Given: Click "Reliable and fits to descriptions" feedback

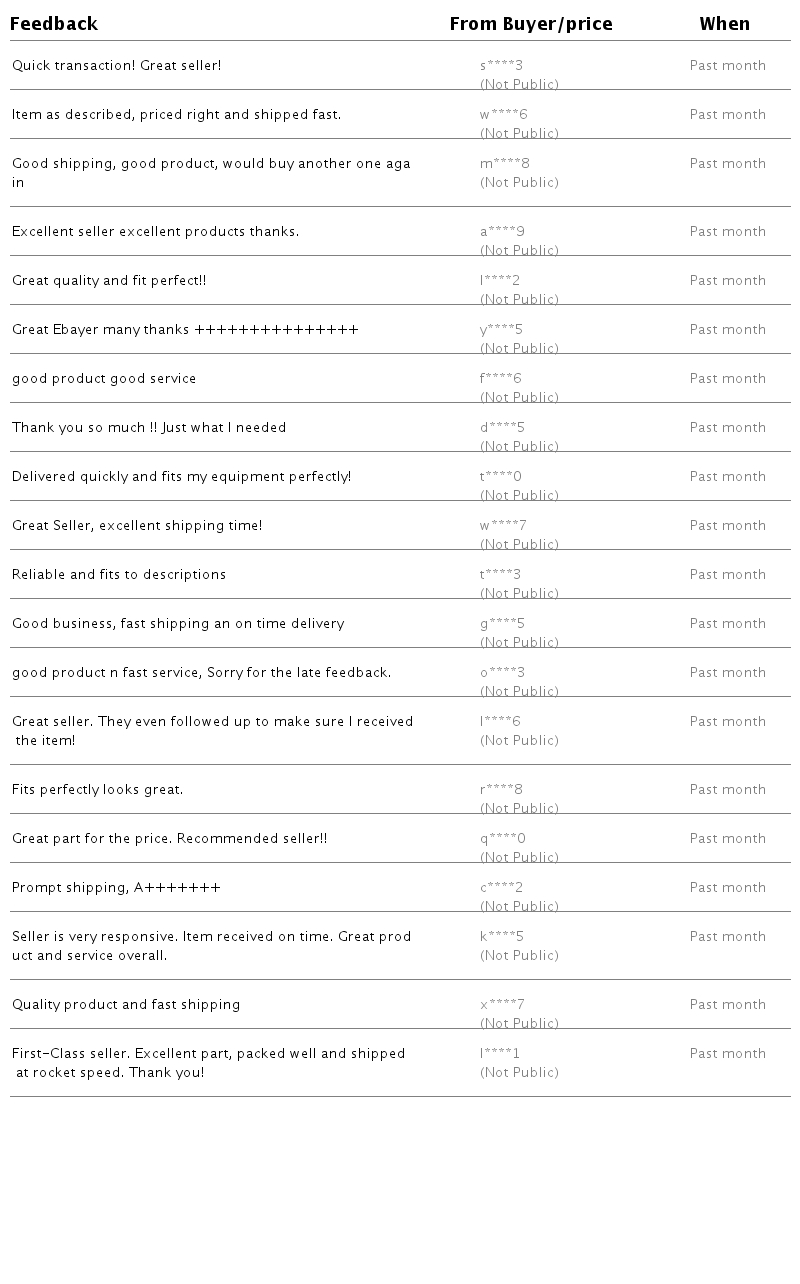Looking at the screenshot, I should 119,575.
